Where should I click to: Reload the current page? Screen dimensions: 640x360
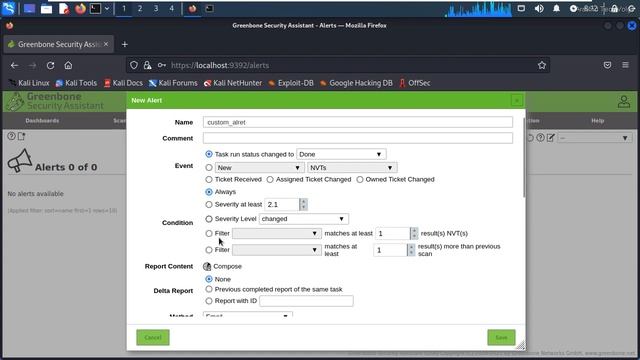click(x=50, y=65)
